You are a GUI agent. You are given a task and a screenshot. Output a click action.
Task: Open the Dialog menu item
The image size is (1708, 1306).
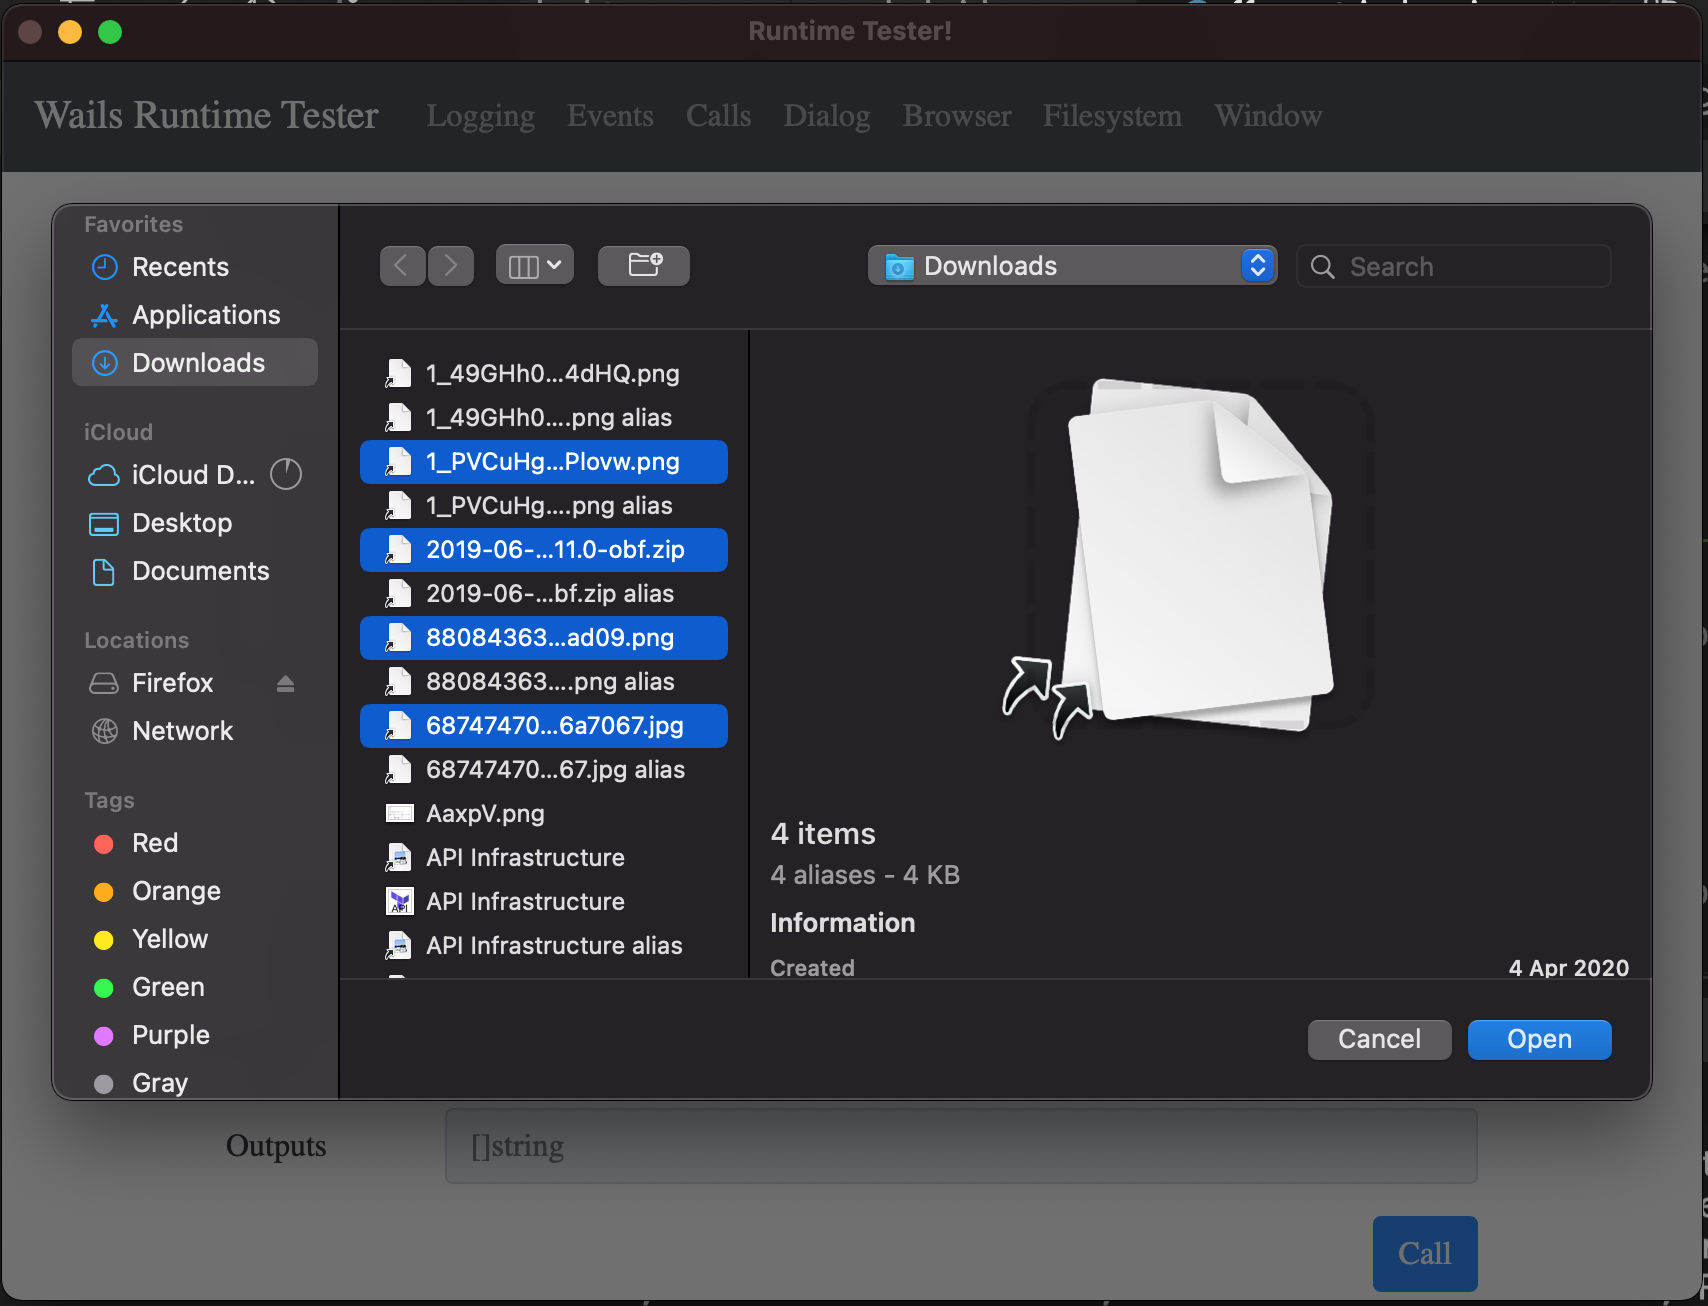click(x=826, y=116)
